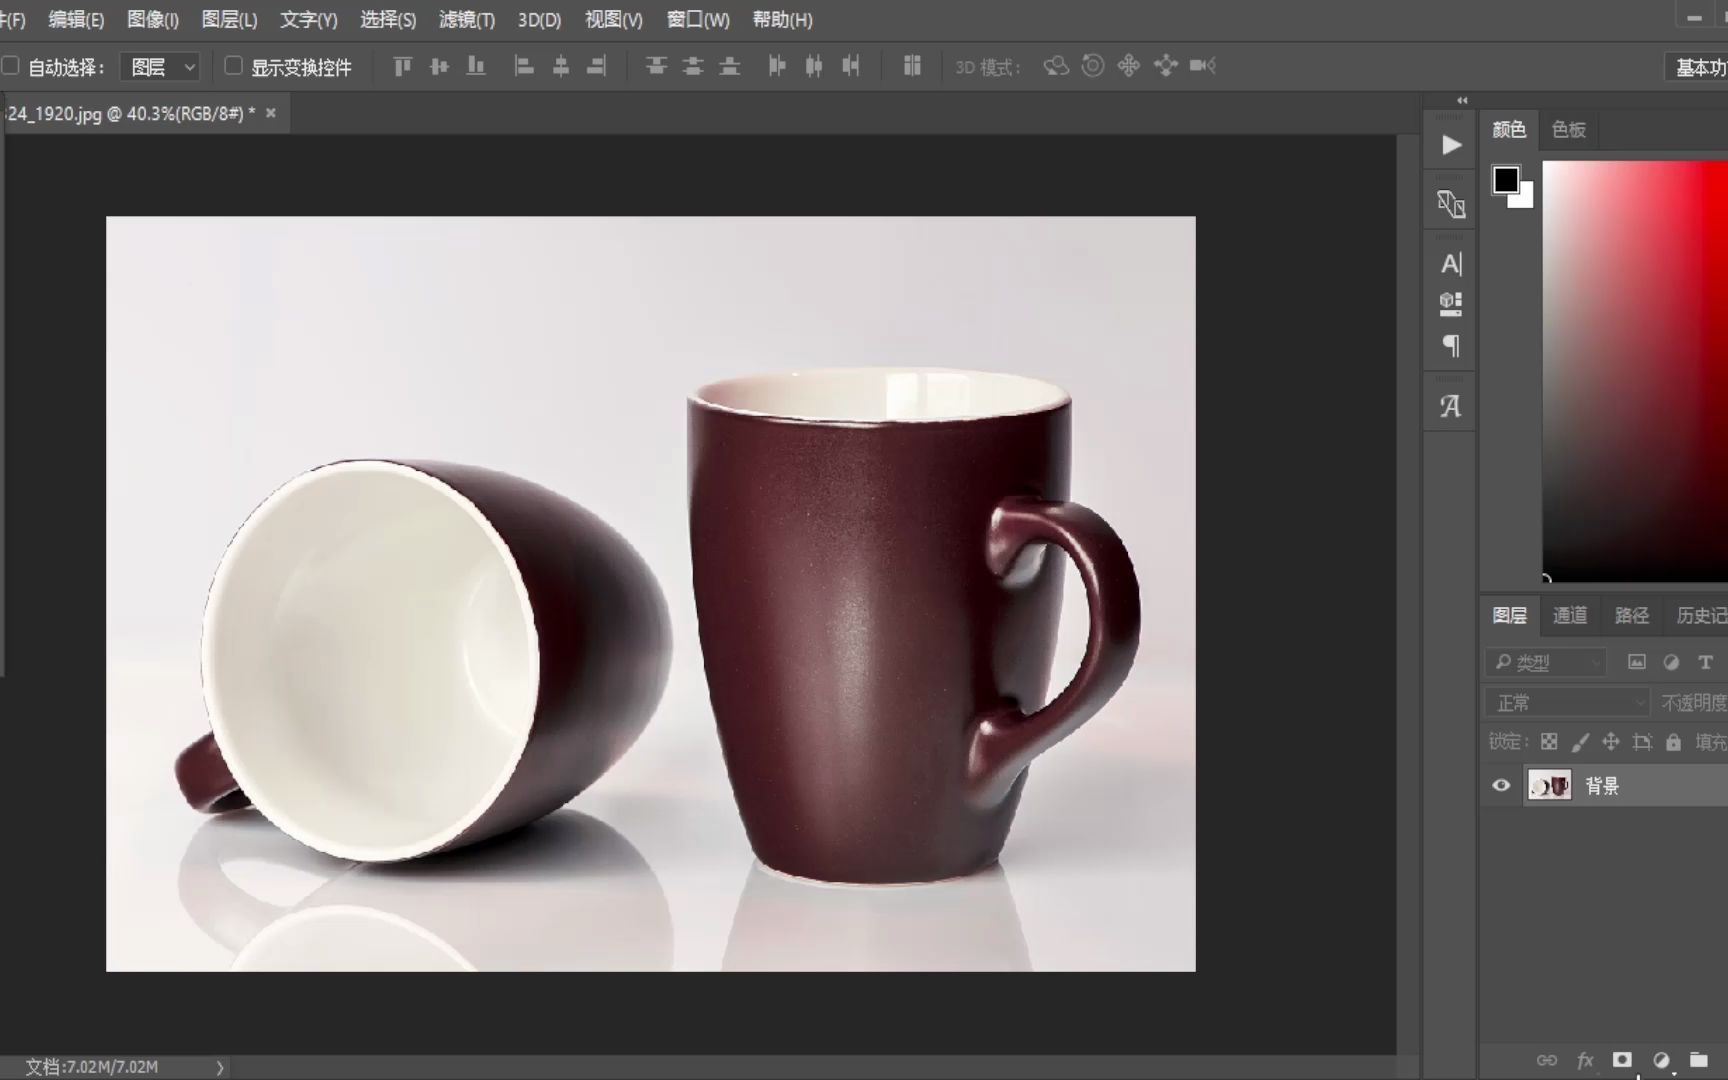This screenshot has width=1728, height=1080.
Task: Click the add layer mask icon
Action: coord(1622,1060)
